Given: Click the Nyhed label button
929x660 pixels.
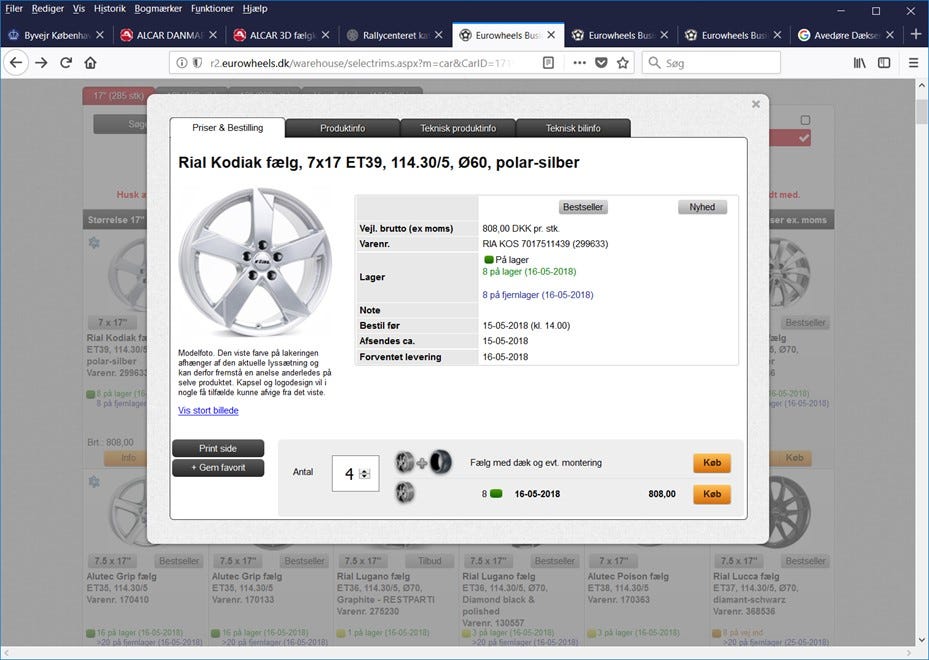Looking at the screenshot, I should (702, 207).
